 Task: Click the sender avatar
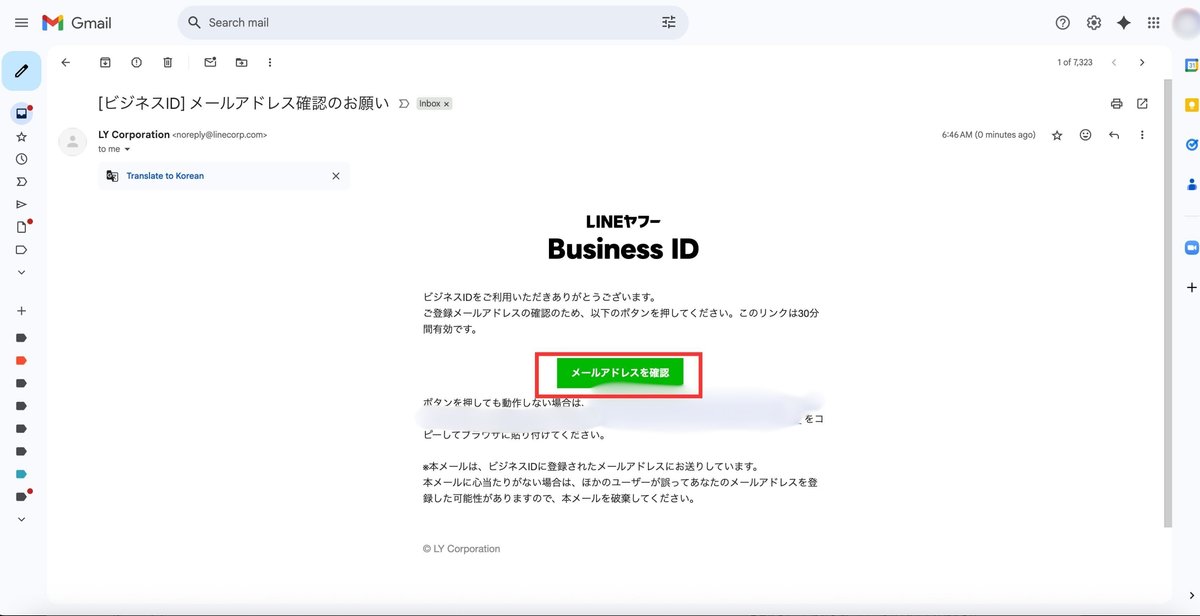73,141
